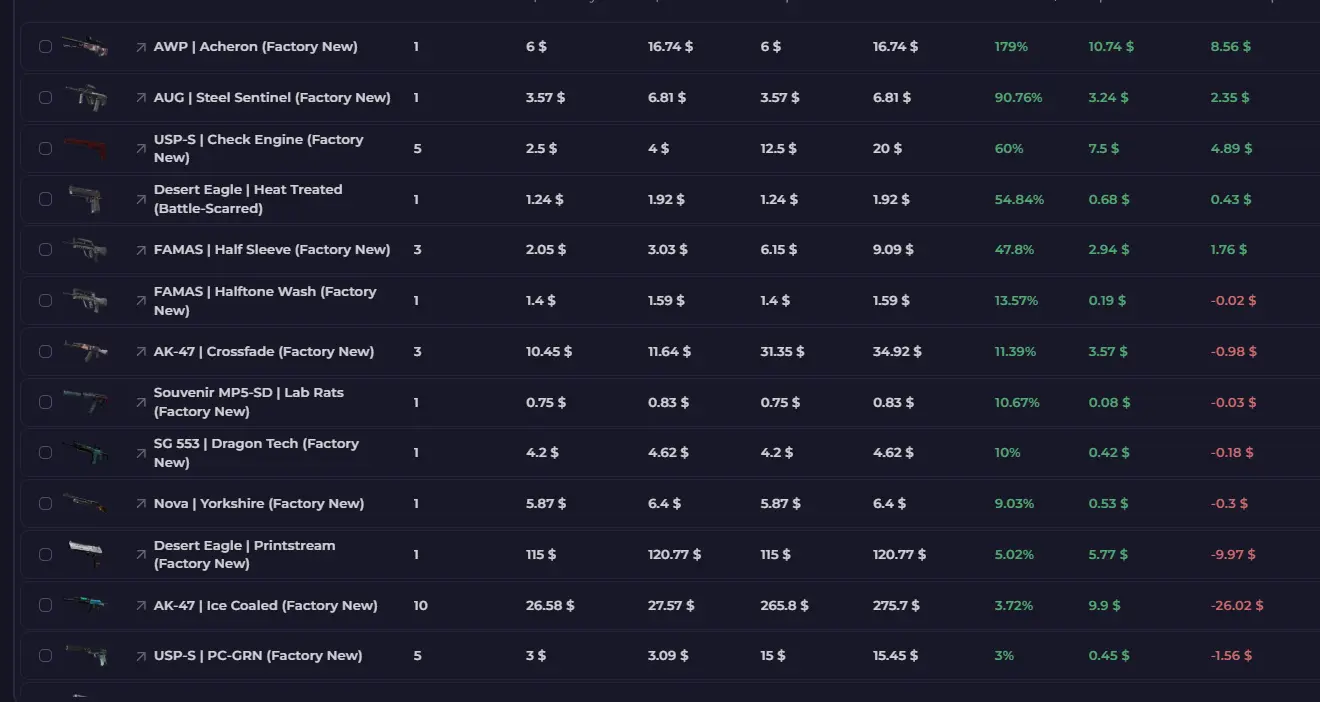Viewport: 1320px width, 702px height.
Task: Click the white Desert Eagle Printstream thumbnail
Action: pyautogui.click(x=86, y=553)
